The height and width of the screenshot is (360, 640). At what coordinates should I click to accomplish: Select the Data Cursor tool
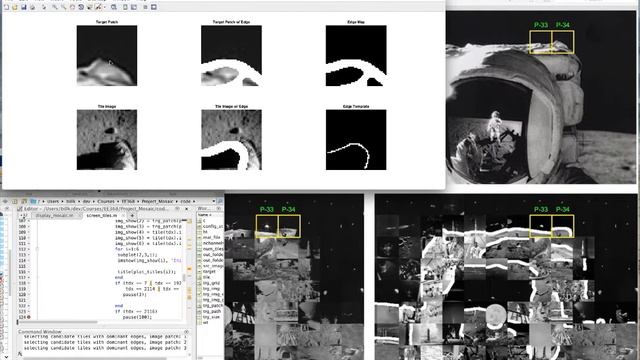(x=89, y=7)
